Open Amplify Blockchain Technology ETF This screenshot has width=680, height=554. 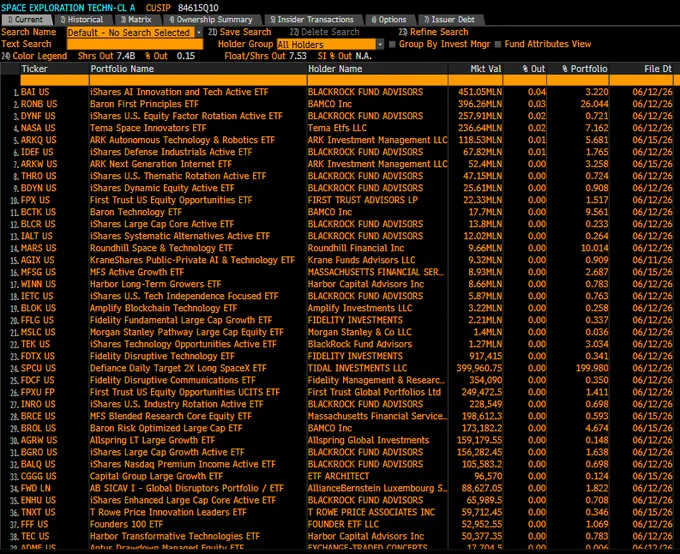pos(163,308)
